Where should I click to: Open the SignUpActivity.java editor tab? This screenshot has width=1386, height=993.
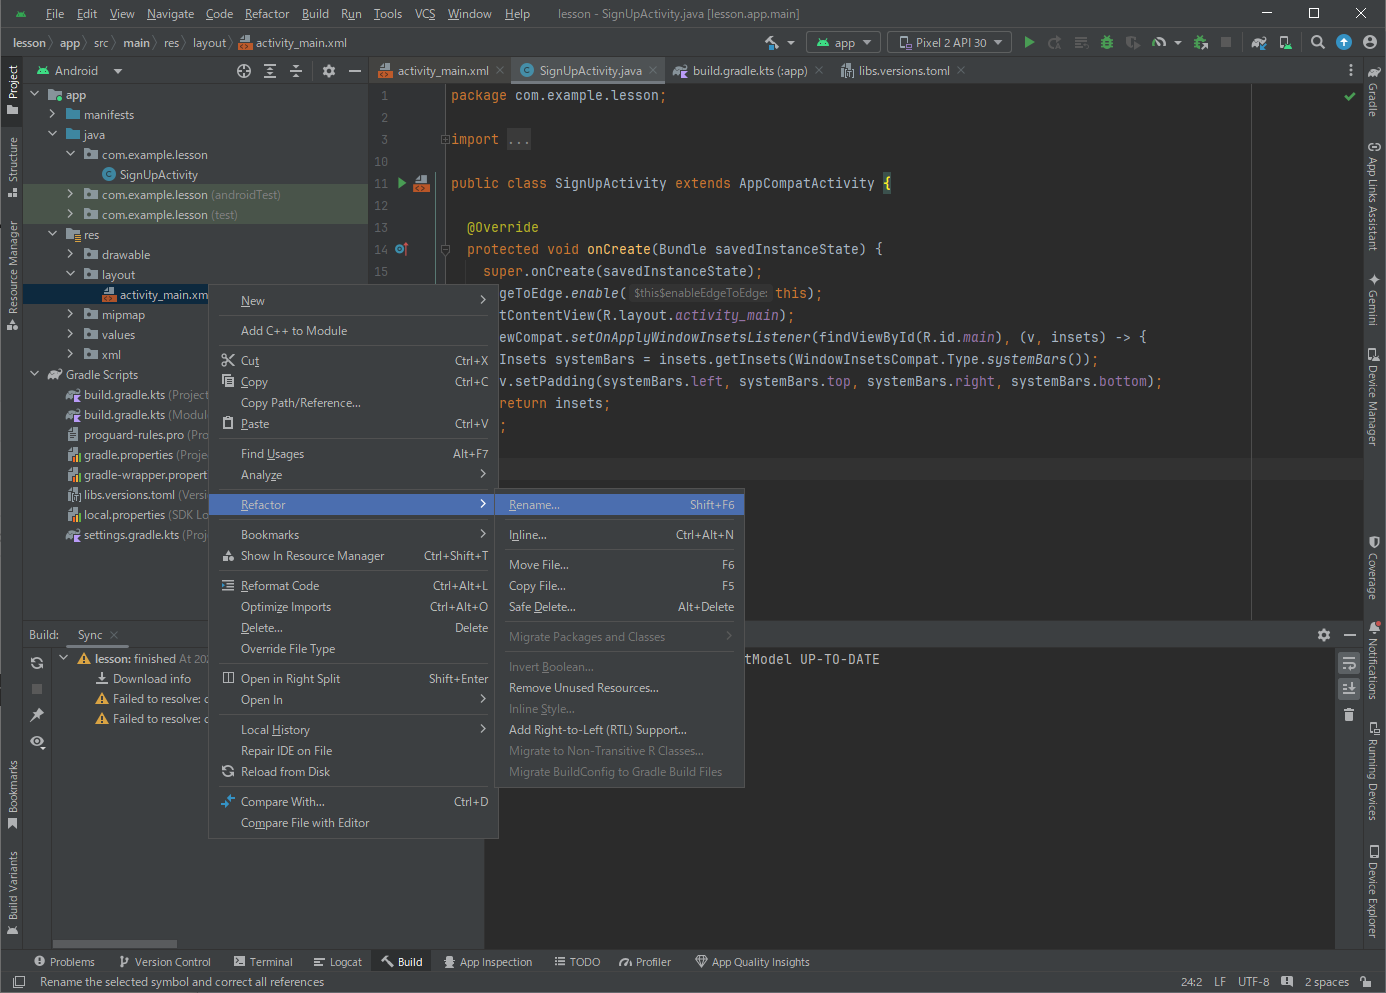point(588,71)
